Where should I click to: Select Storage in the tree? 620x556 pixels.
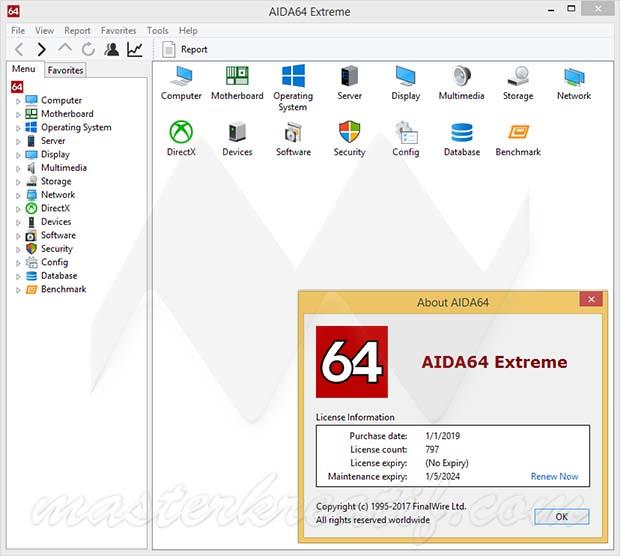pyautogui.click(x=56, y=181)
